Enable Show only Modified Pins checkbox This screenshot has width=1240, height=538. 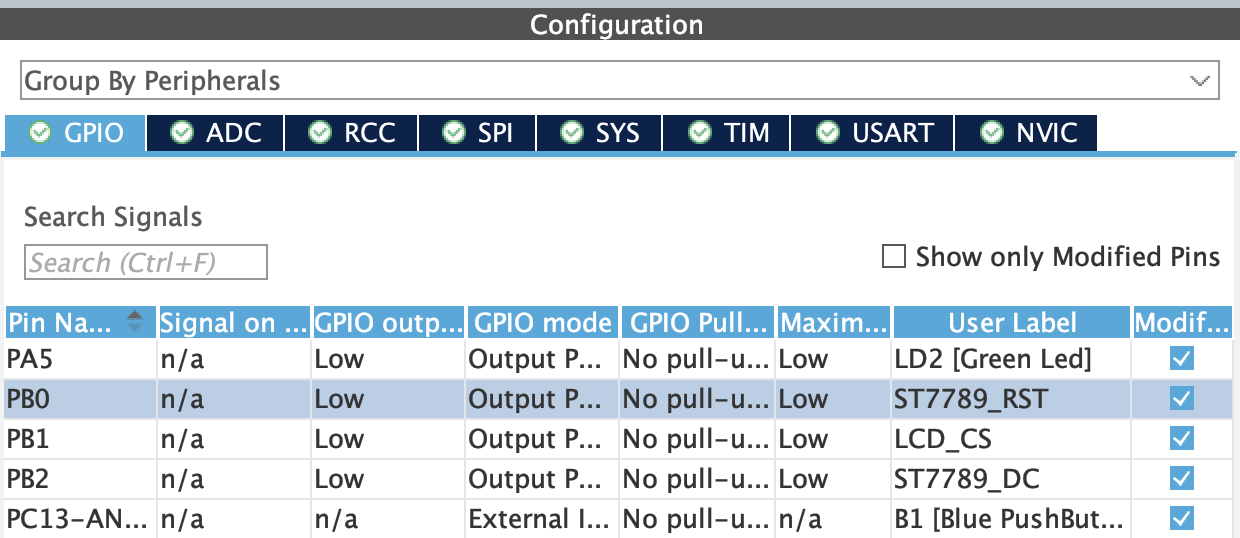tap(893, 257)
